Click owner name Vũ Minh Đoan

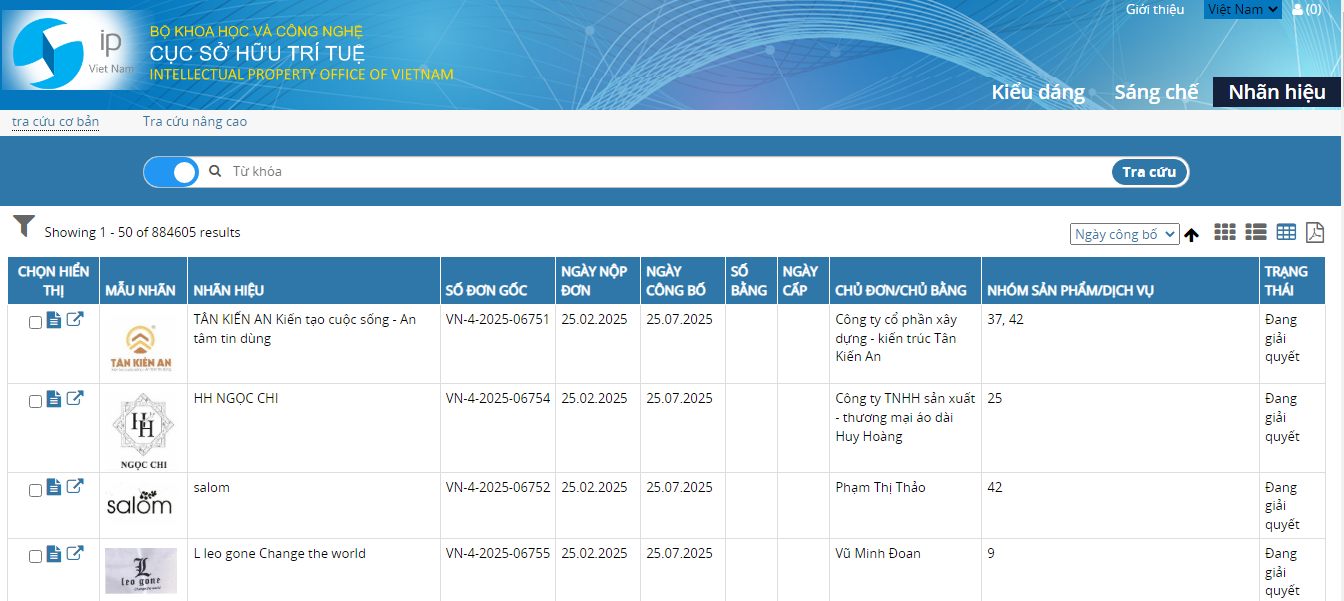click(x=878, y=554)
